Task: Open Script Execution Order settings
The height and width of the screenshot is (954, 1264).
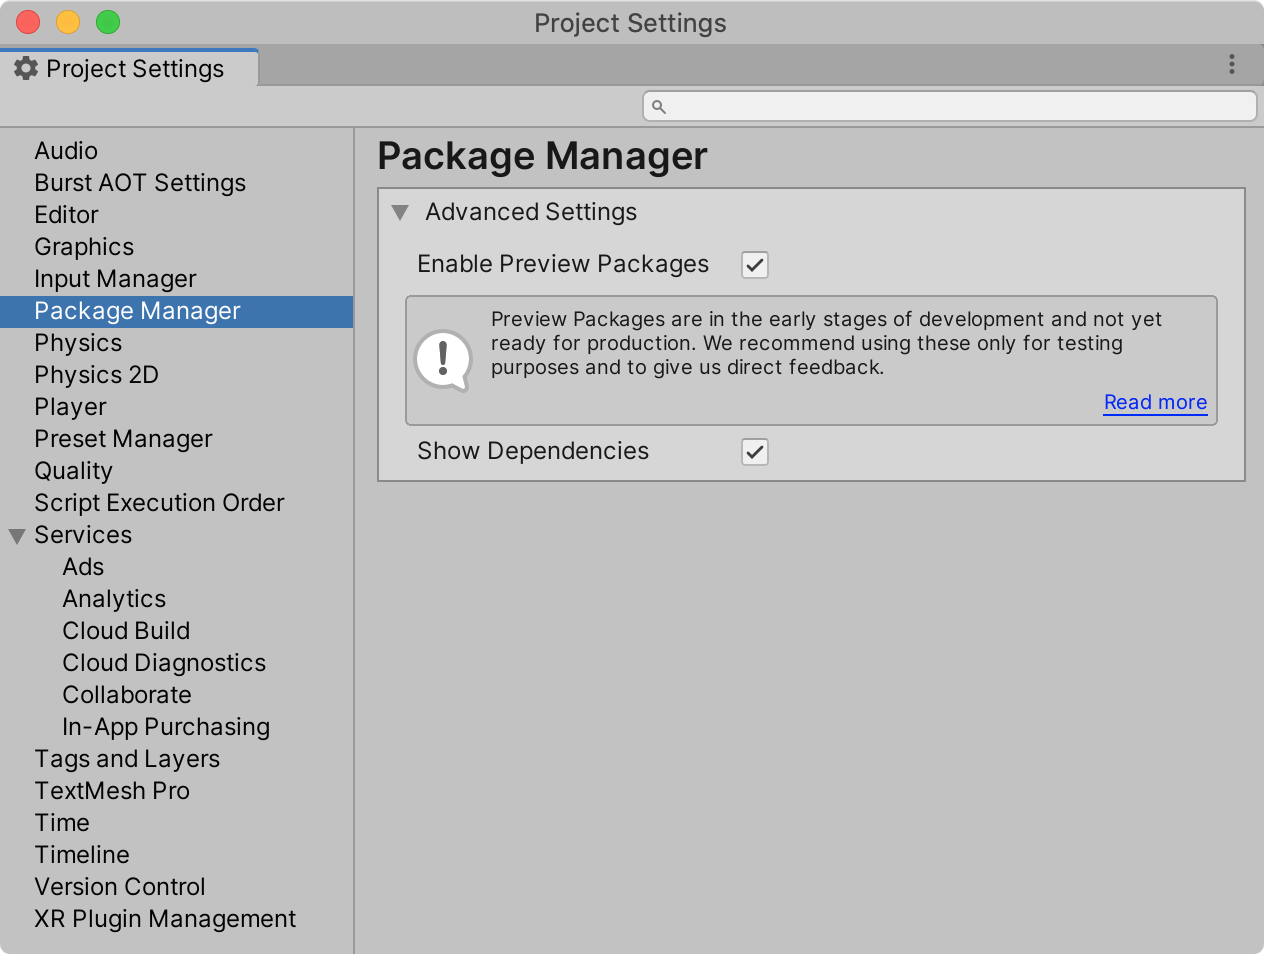Action: [x=159, y=503]
